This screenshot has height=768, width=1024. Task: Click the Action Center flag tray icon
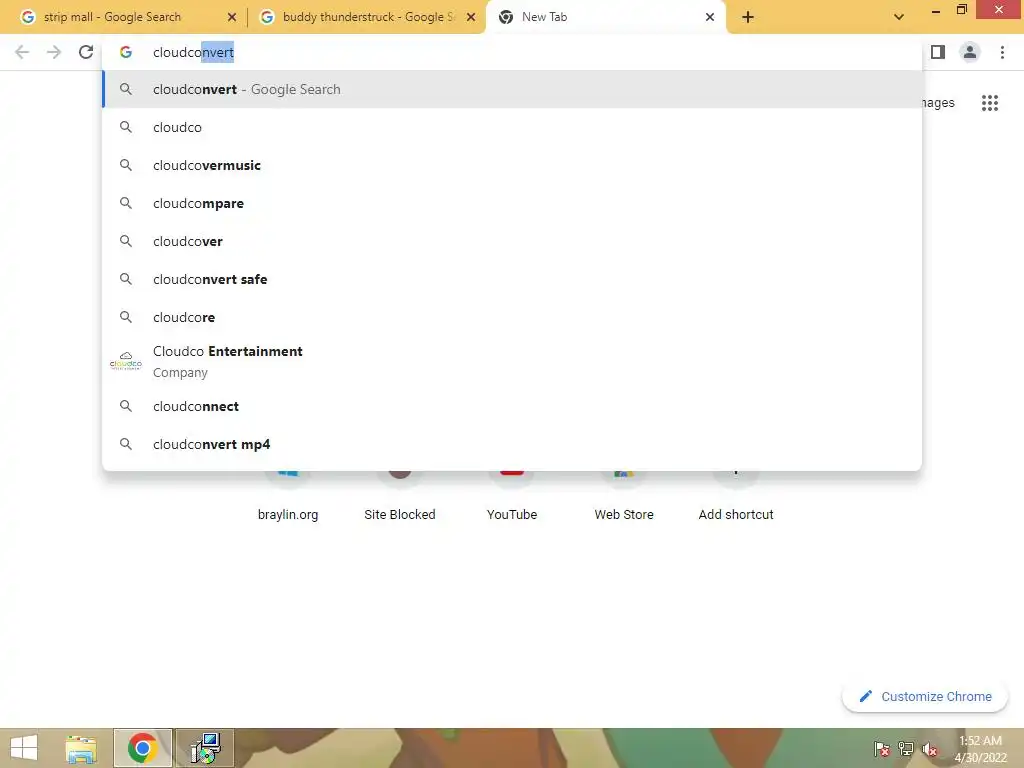click(x=882, y=748)
